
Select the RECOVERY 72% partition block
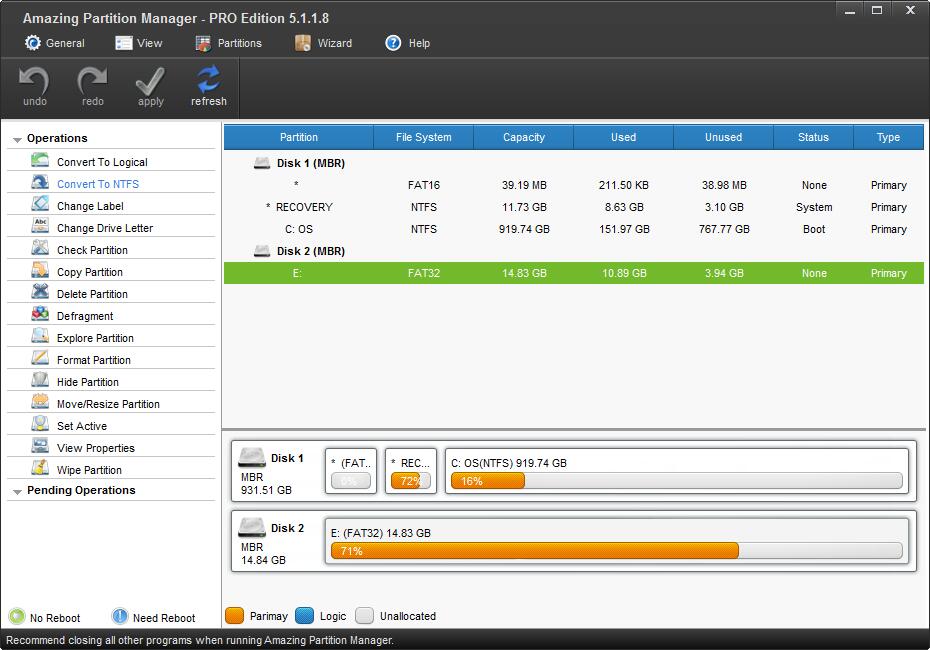click(x=411, y=471)
